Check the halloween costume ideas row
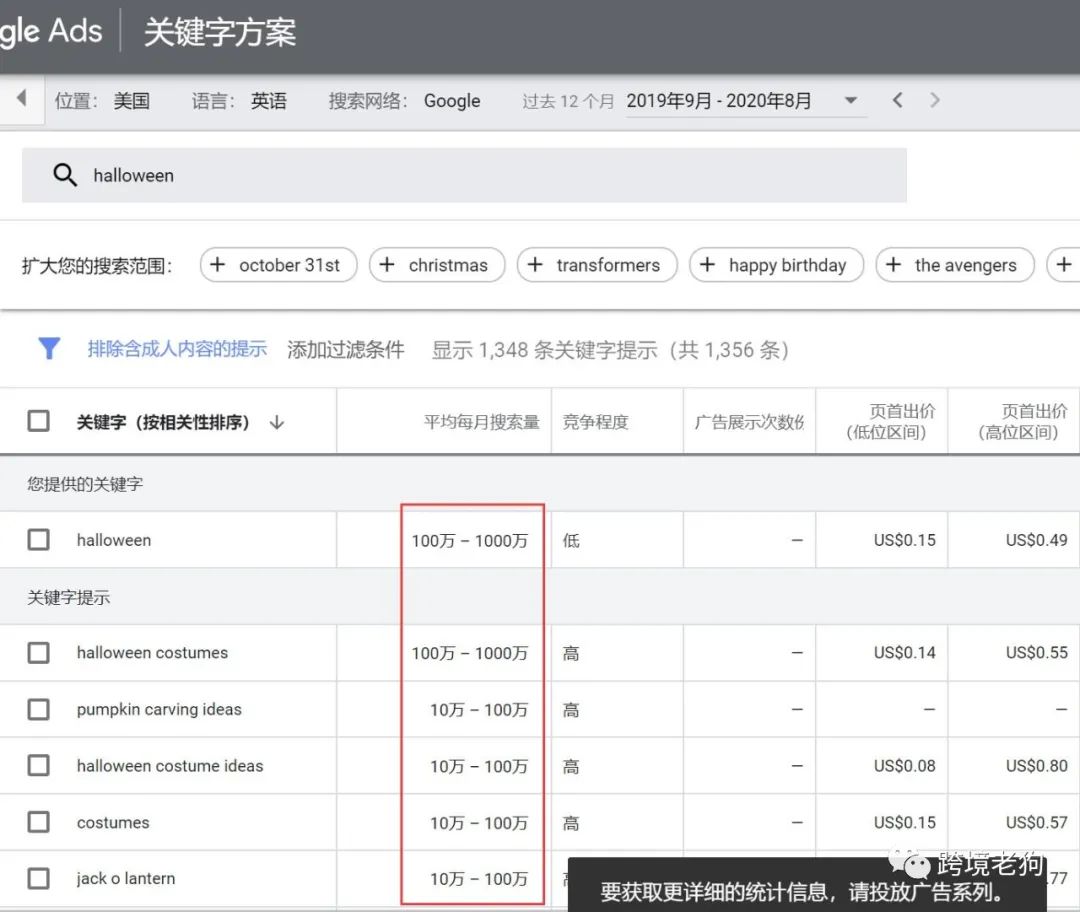This screenshot has width=1080, height=912. [x=39, y=765]
